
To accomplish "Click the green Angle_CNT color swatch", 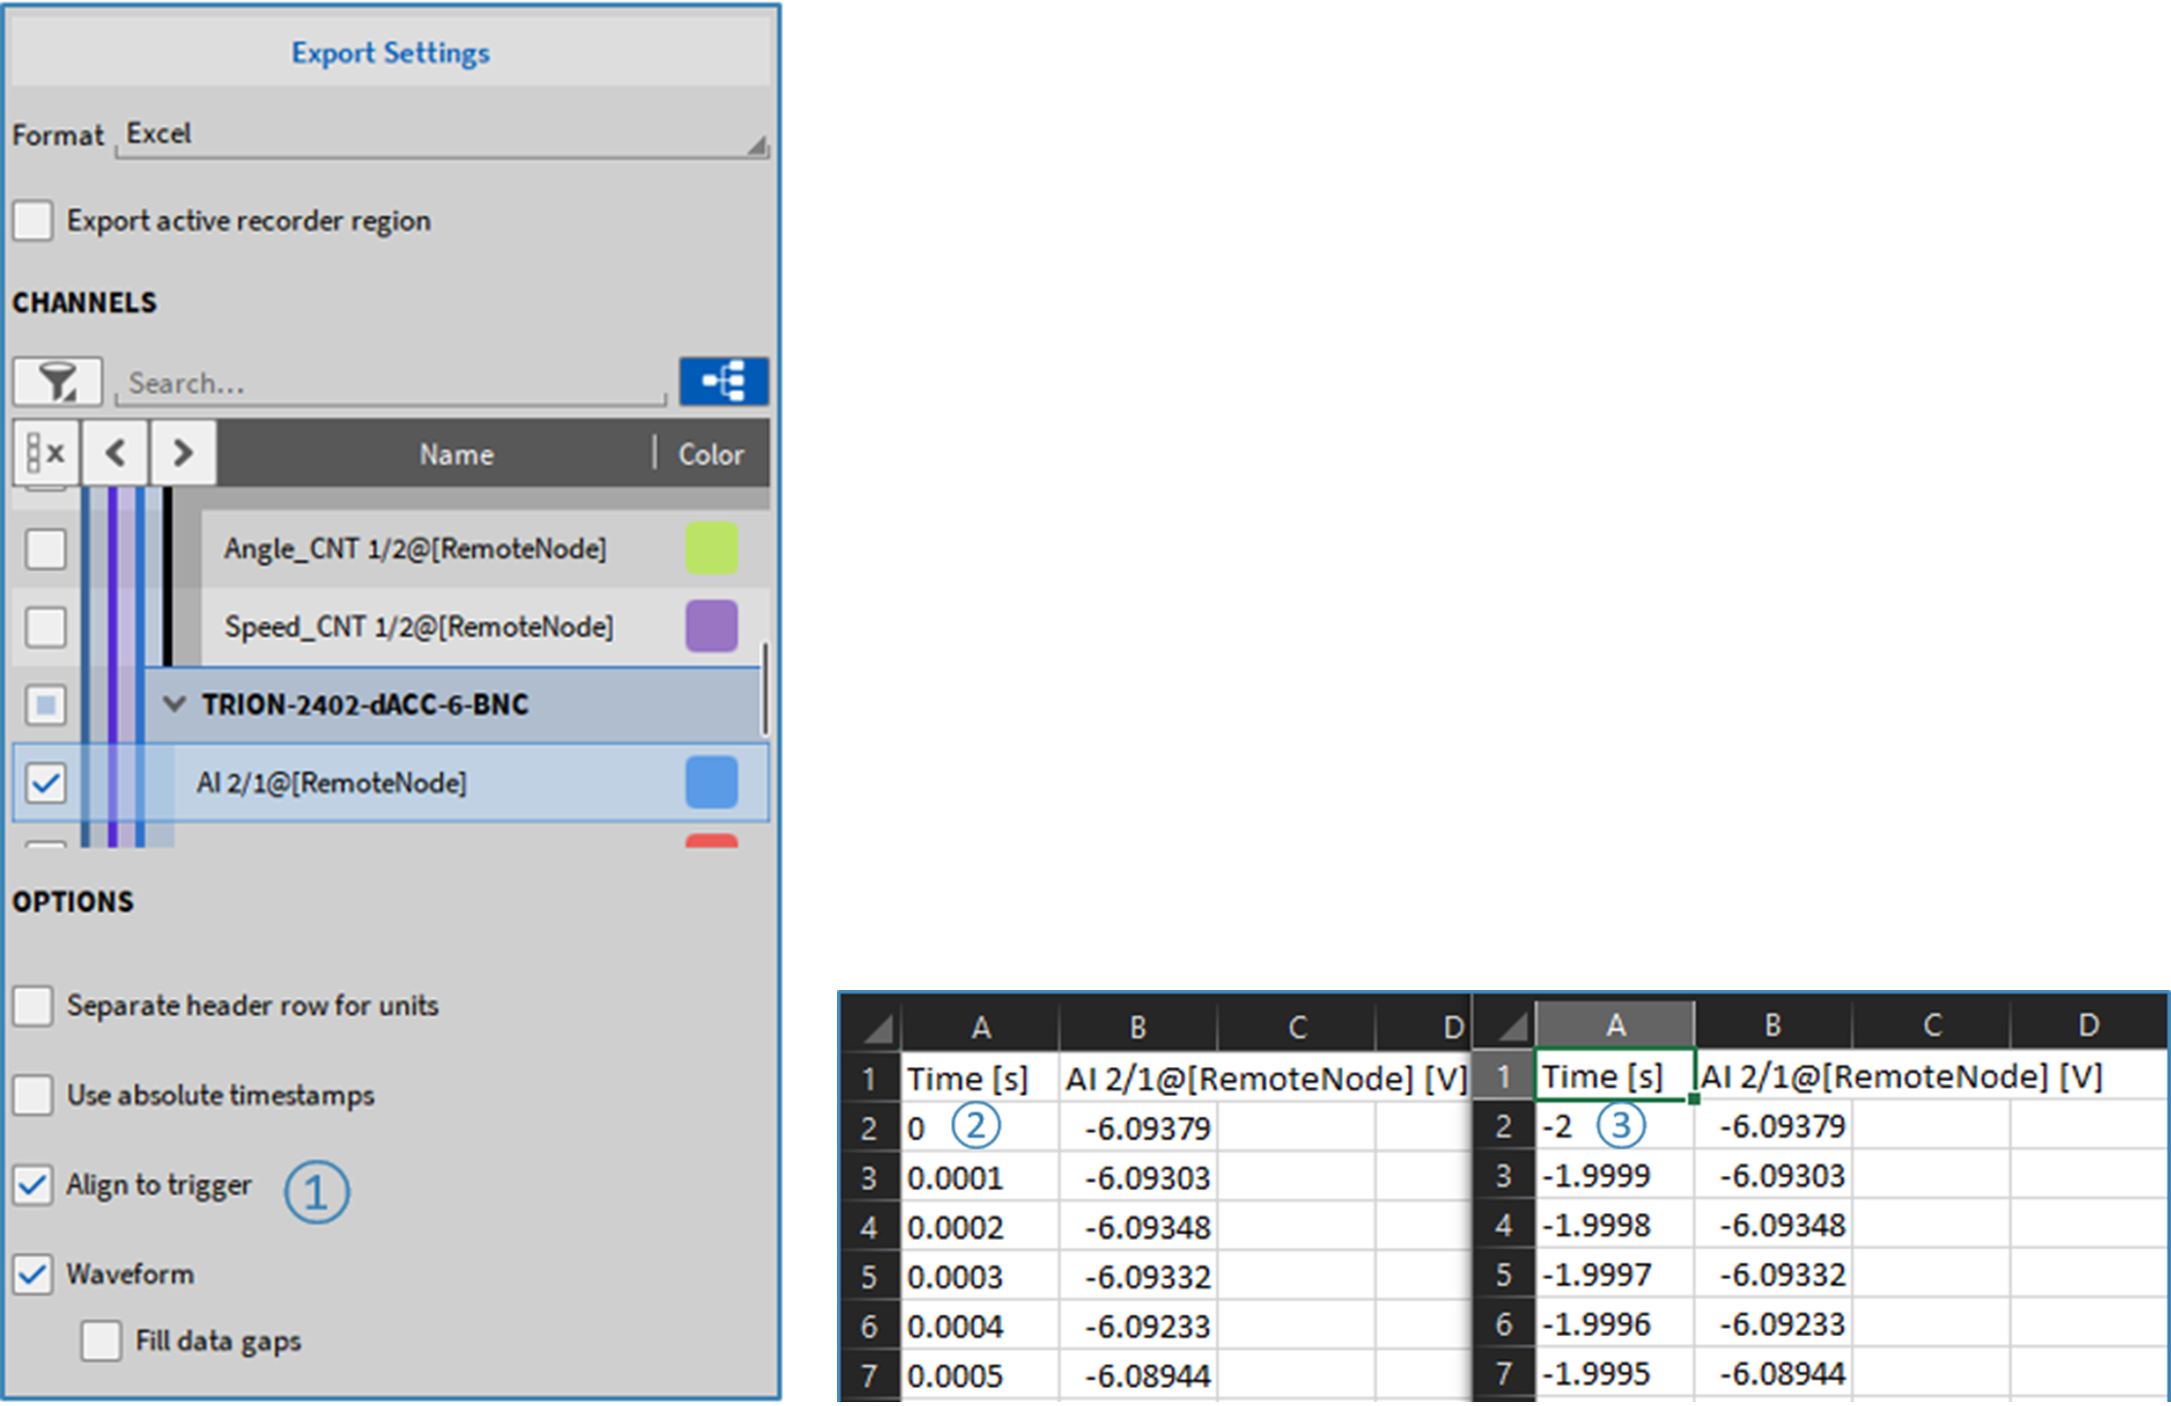I will coord(711,548).
